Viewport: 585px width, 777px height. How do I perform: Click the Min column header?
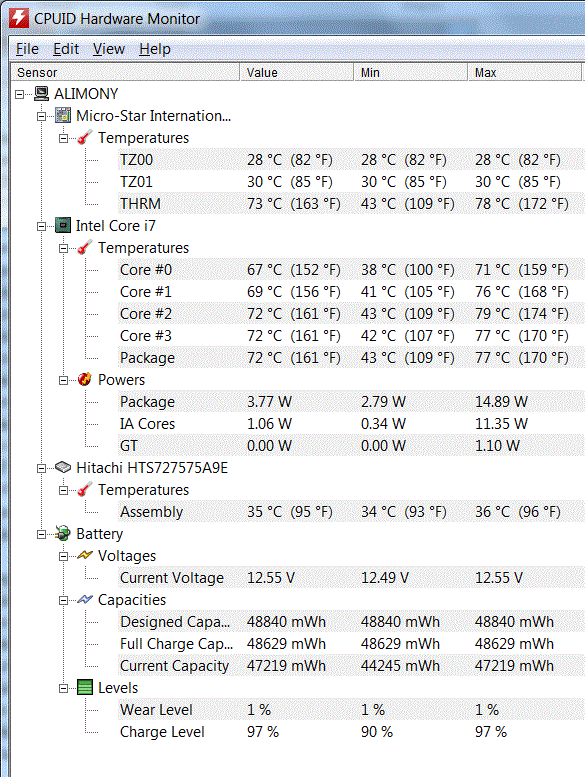click(411, 72)
